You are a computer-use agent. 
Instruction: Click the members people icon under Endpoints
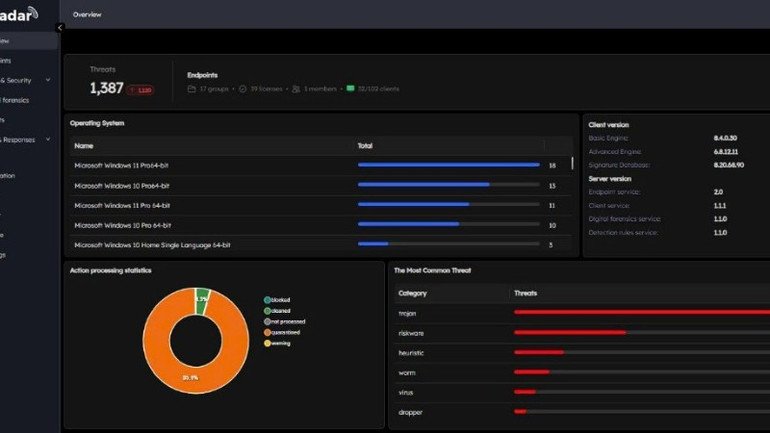[x=296, y=89]
